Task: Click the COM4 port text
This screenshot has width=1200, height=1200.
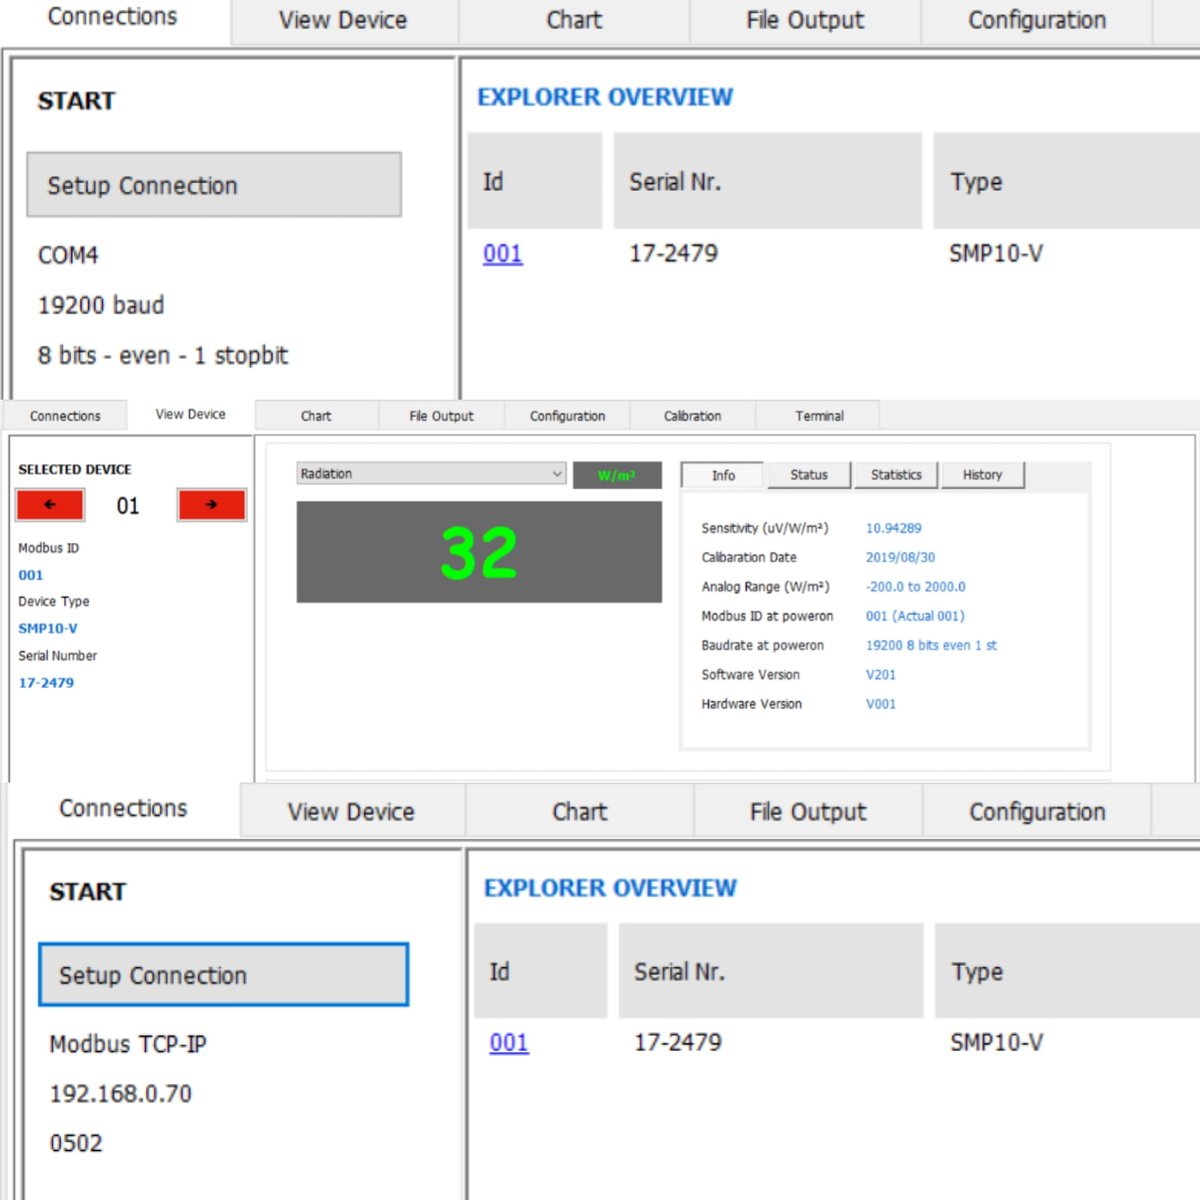Action: pyautogui.click(x=68, y=255)
